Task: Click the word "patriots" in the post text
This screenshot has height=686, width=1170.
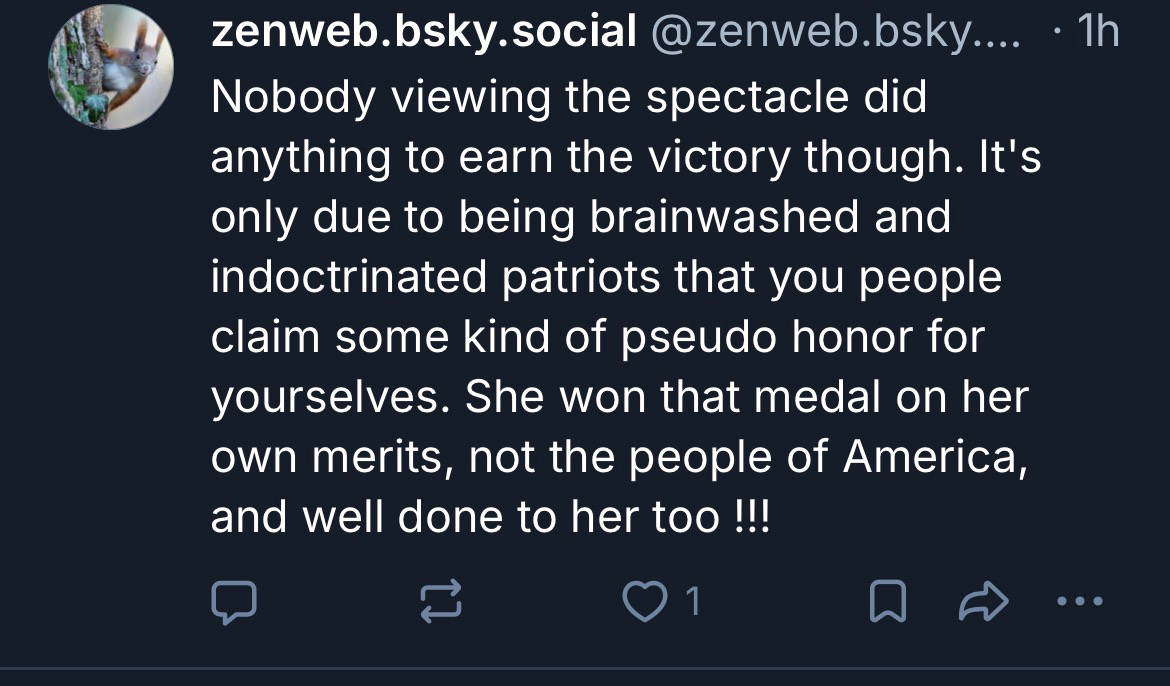Action: [x=559, y=277]
